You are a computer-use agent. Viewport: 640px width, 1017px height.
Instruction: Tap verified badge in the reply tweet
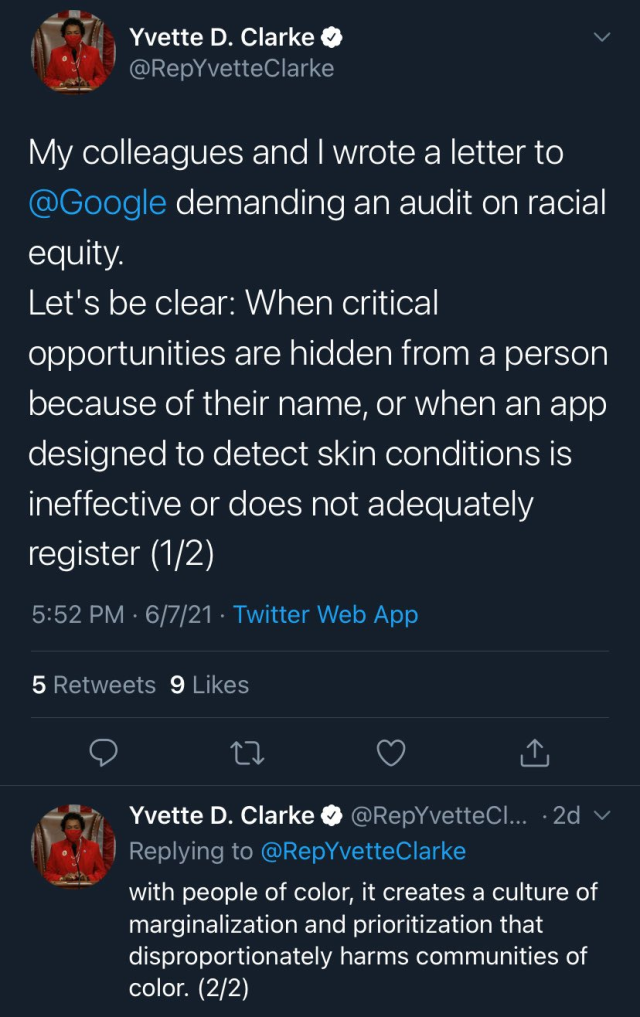[x=333, y=816]
